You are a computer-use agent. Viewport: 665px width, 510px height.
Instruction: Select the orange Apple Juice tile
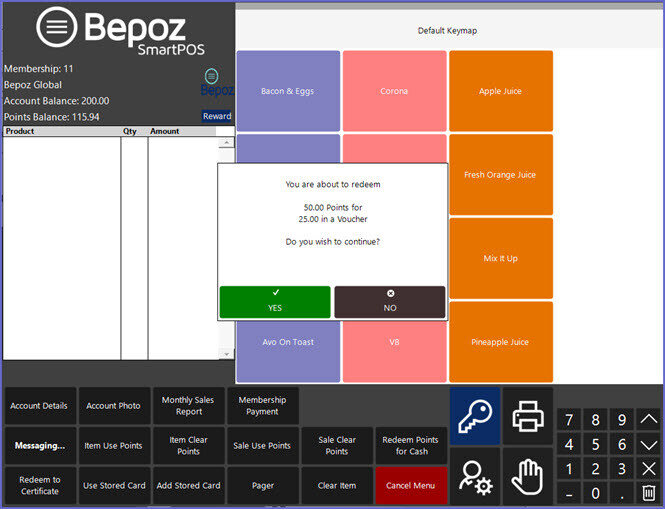500,92
